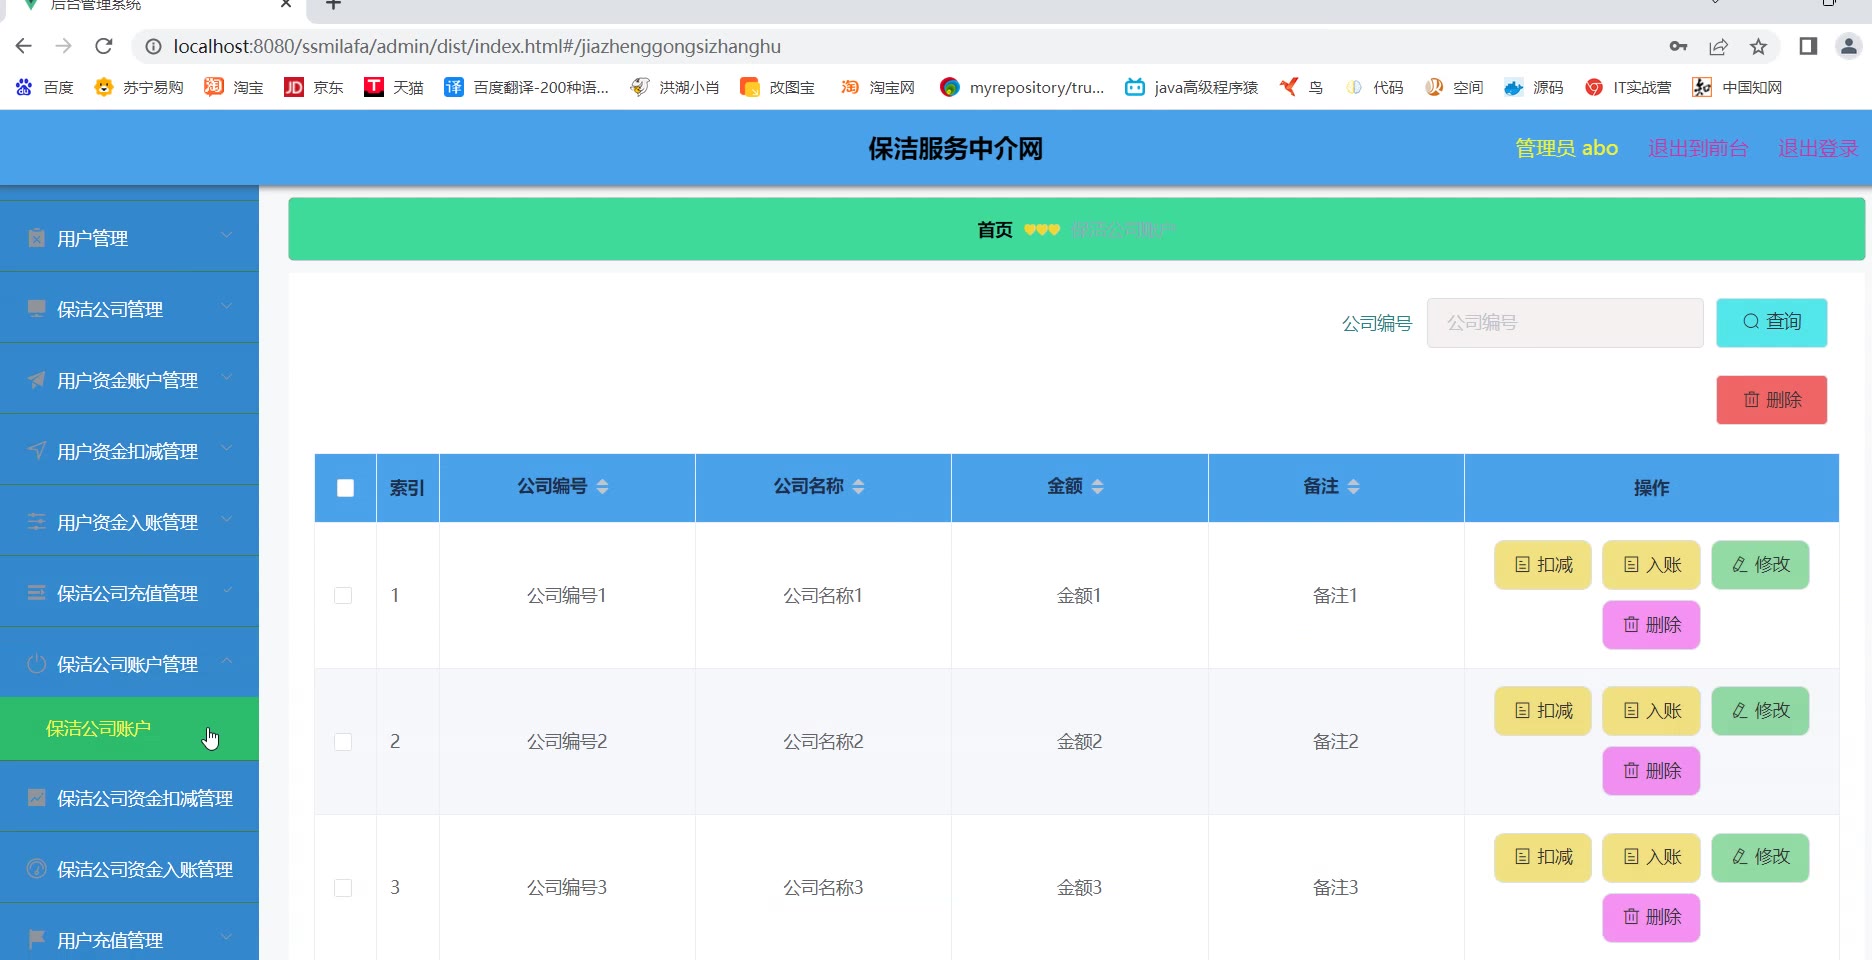
Task: Focus the 公司编号 search input field
Action: [1564, 323]
